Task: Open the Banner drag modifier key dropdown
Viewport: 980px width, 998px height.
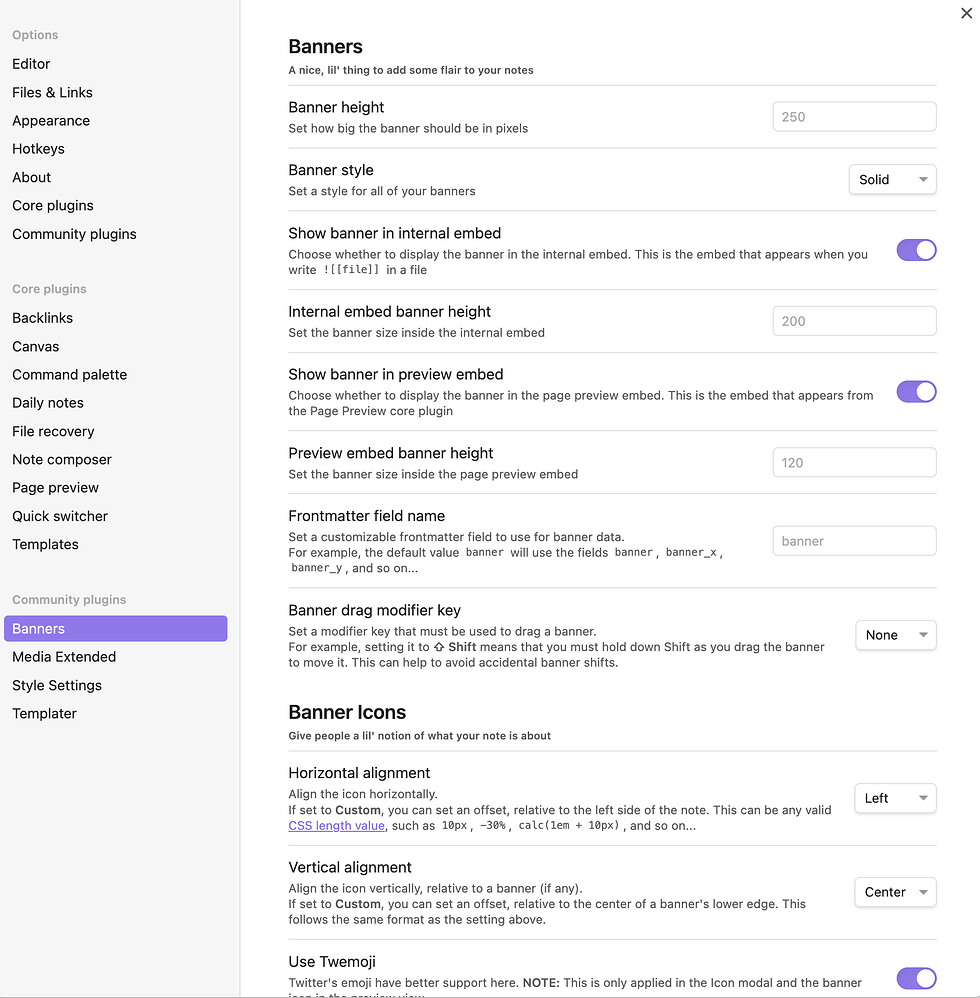Action: point(894,635)
